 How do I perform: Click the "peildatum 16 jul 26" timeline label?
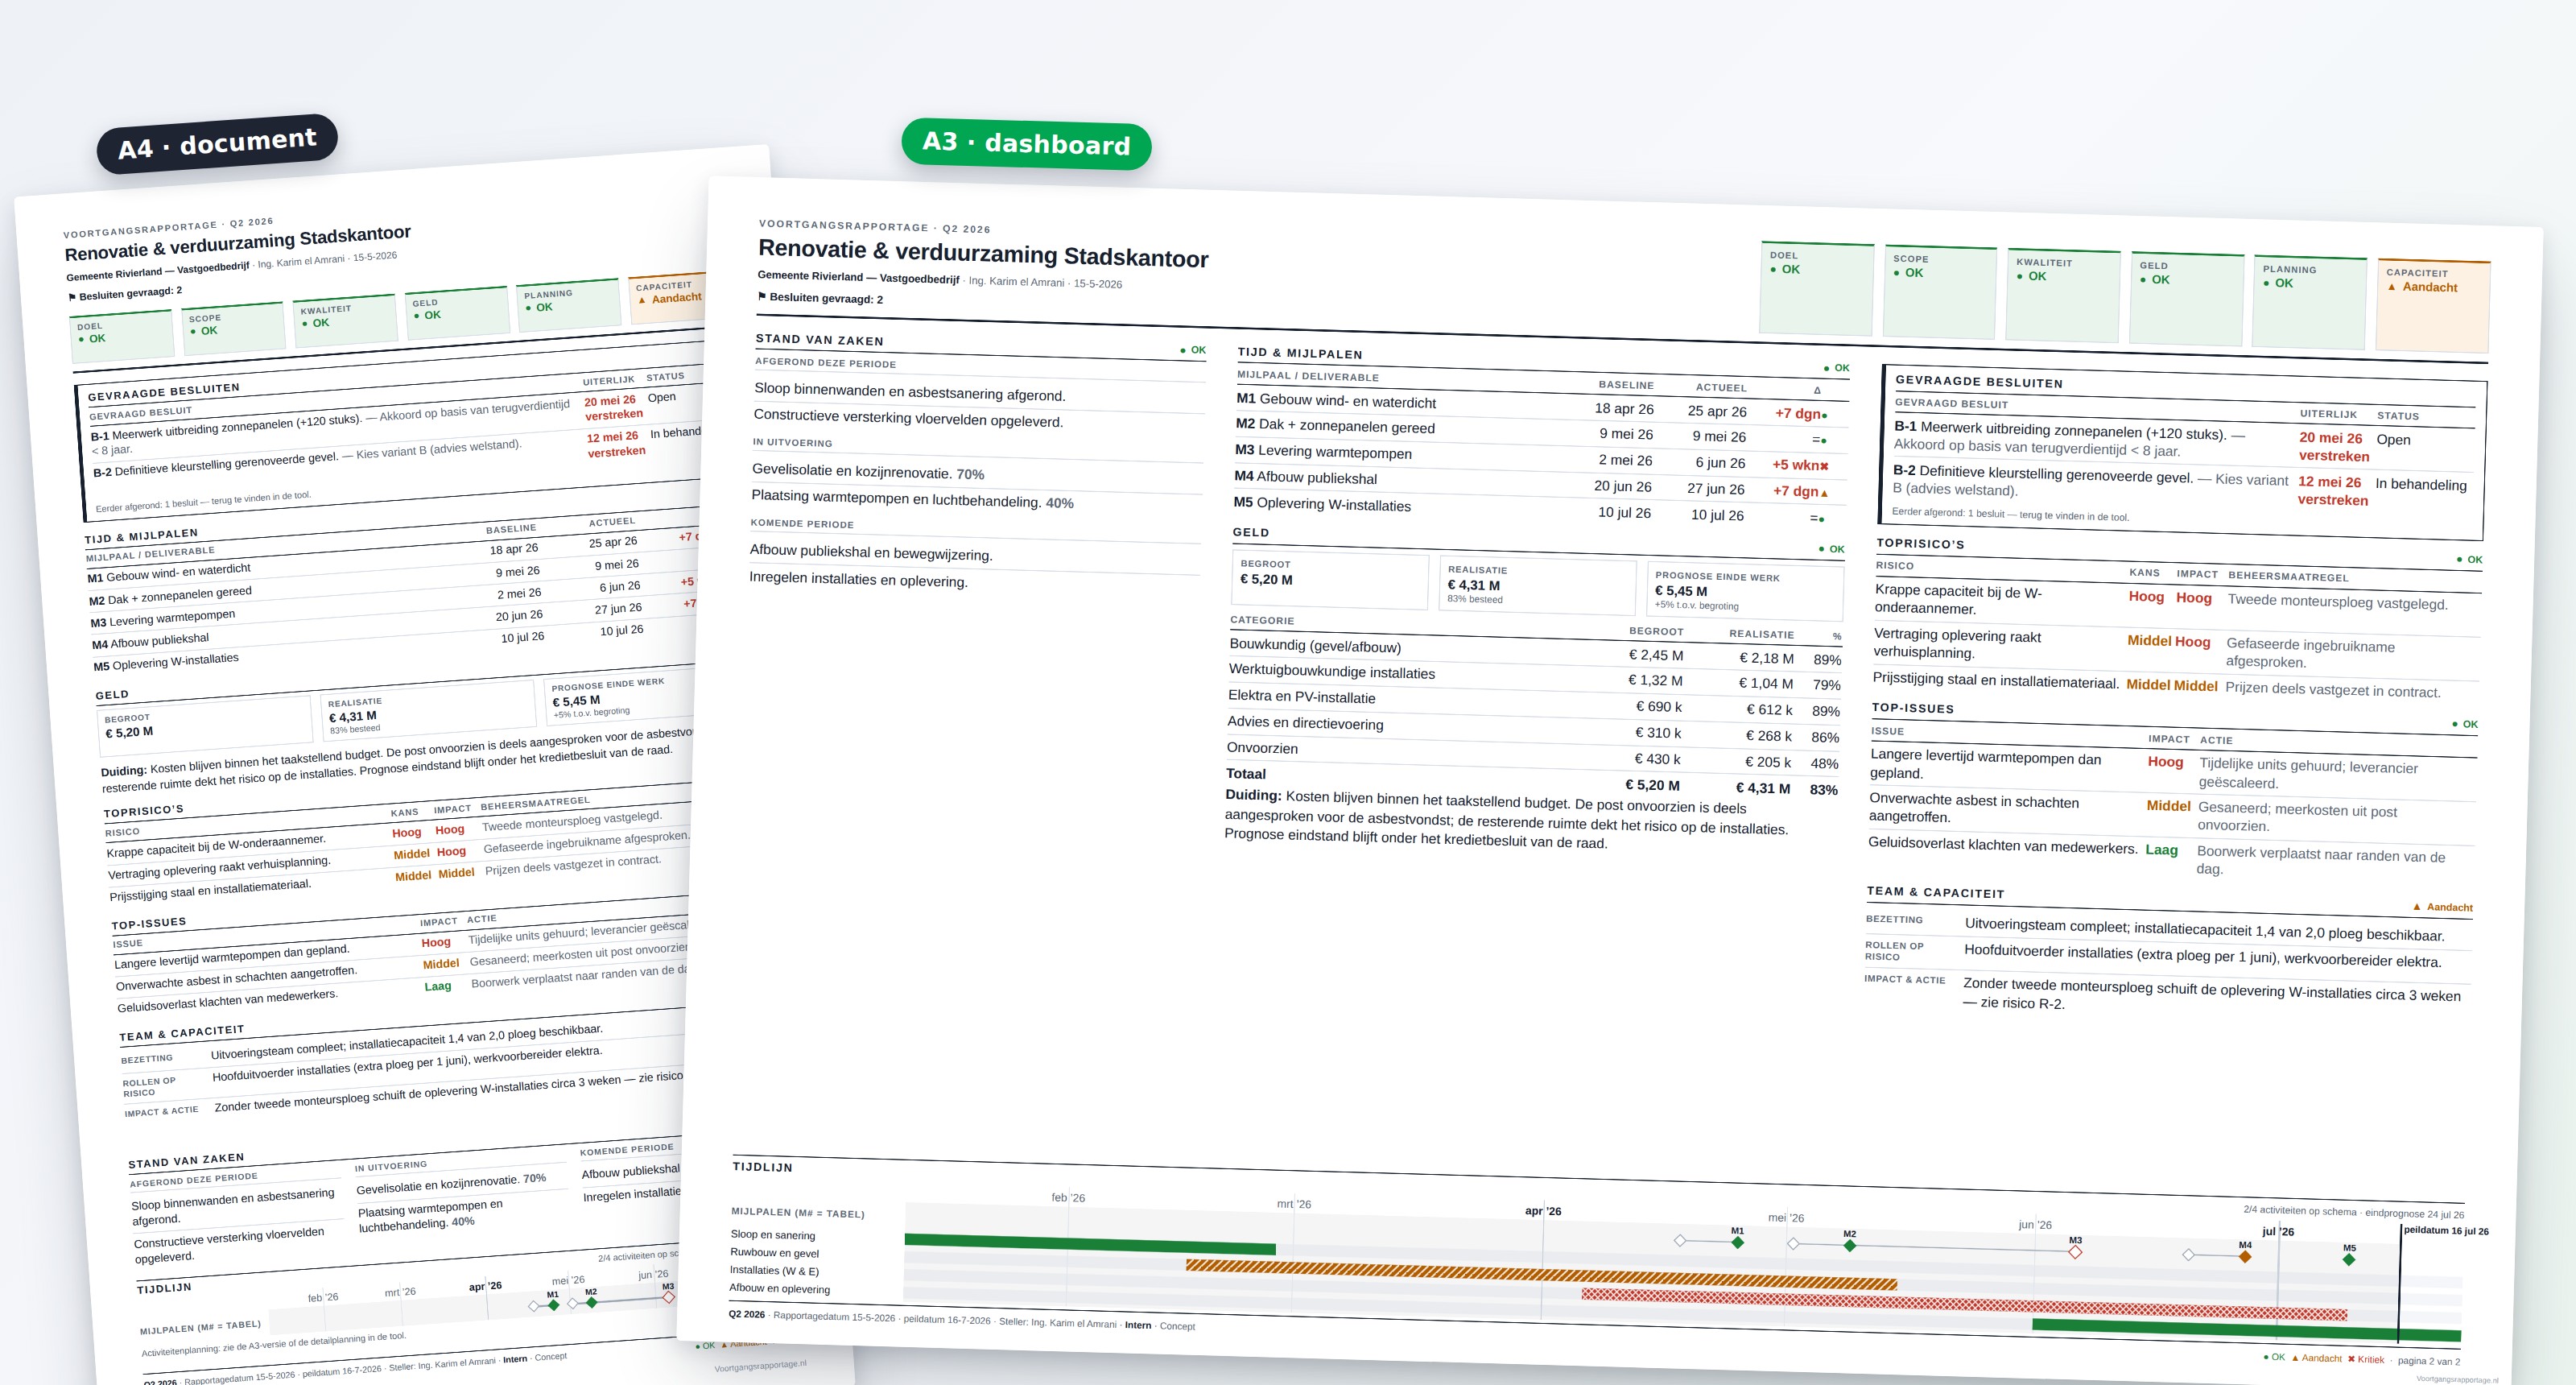2446,1231
